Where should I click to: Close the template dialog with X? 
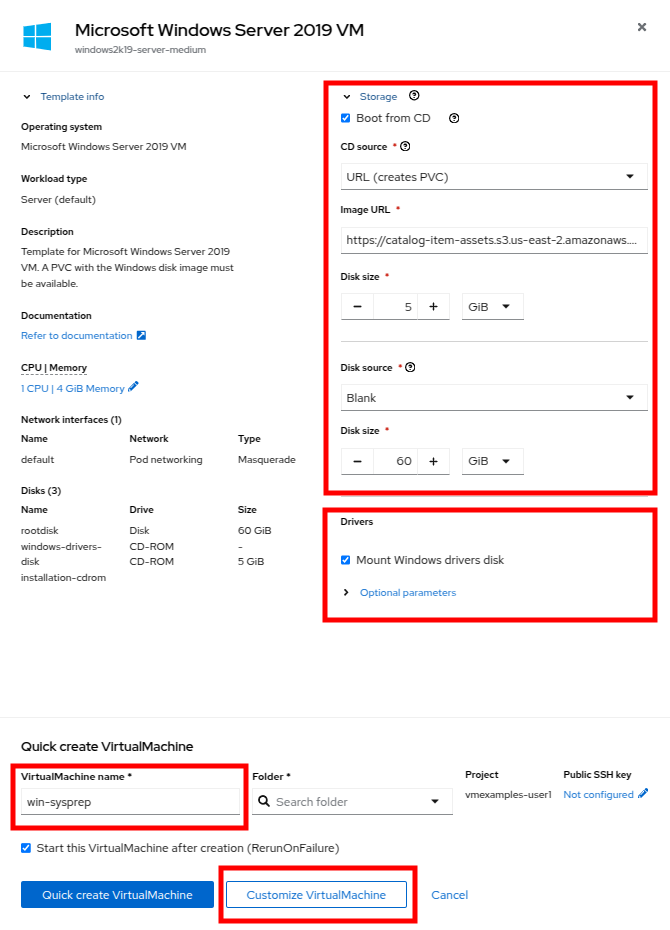pyautogui.click(x=642, y=27)
